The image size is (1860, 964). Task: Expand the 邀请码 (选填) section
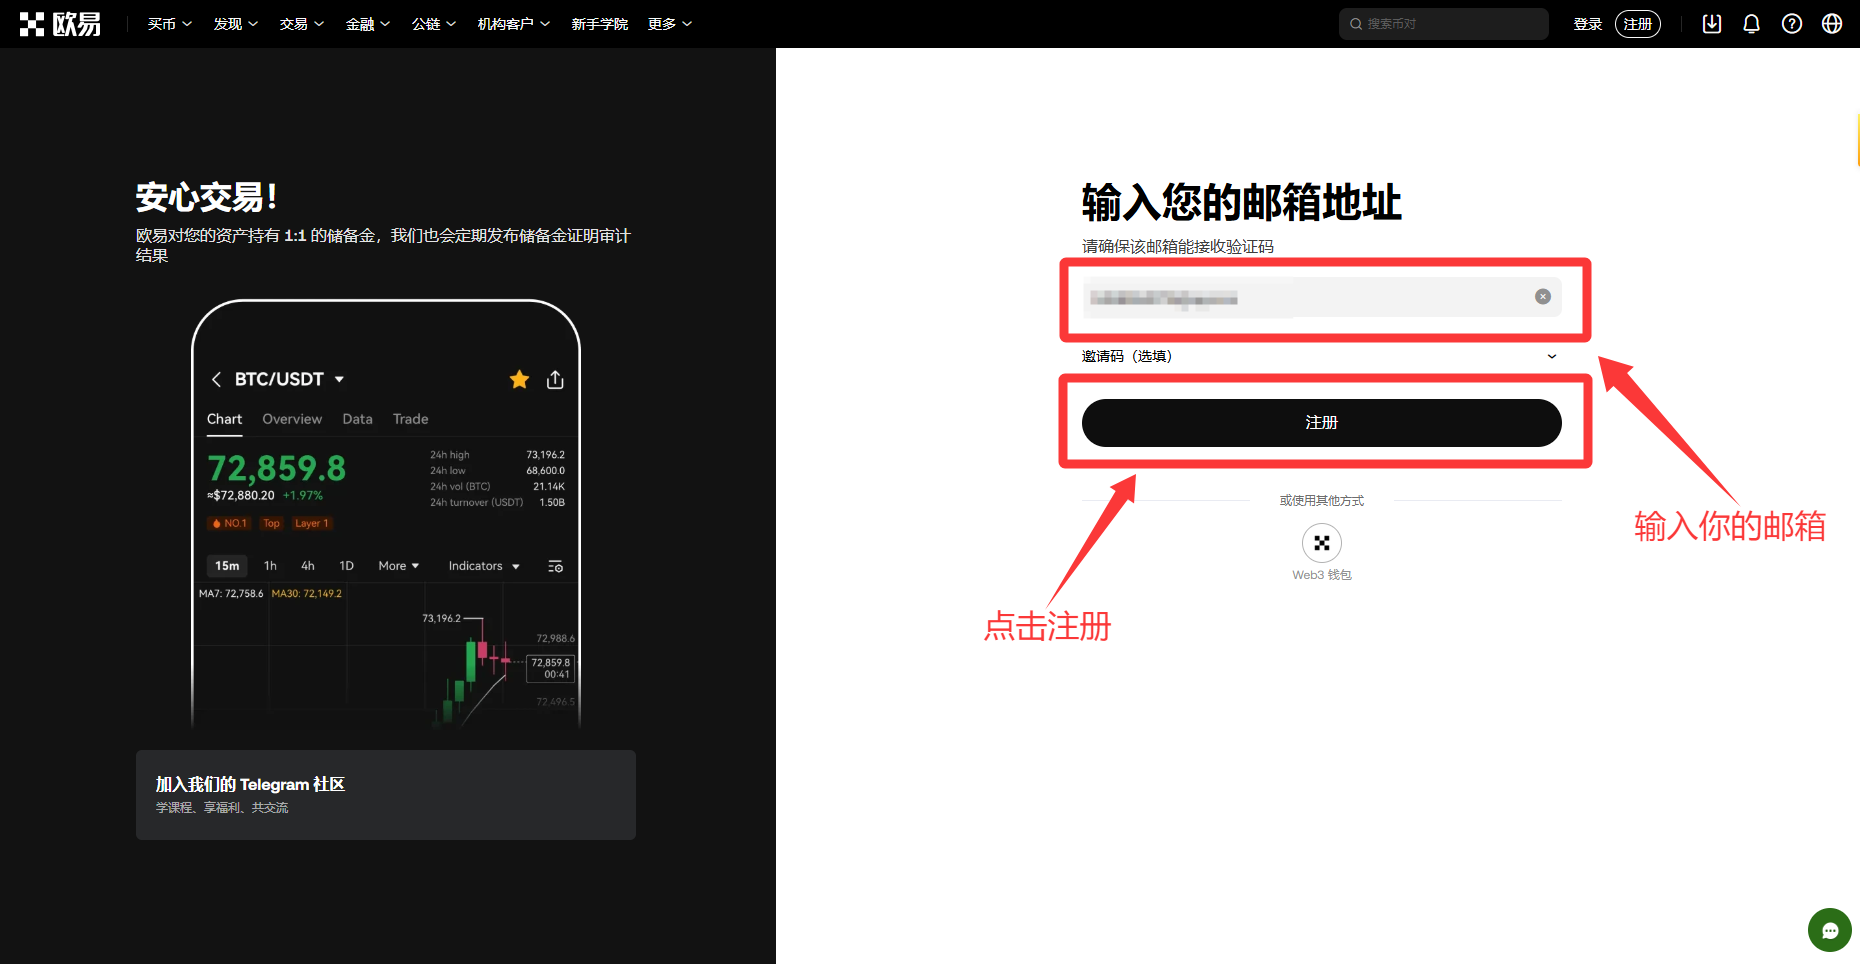point(1321,356)
